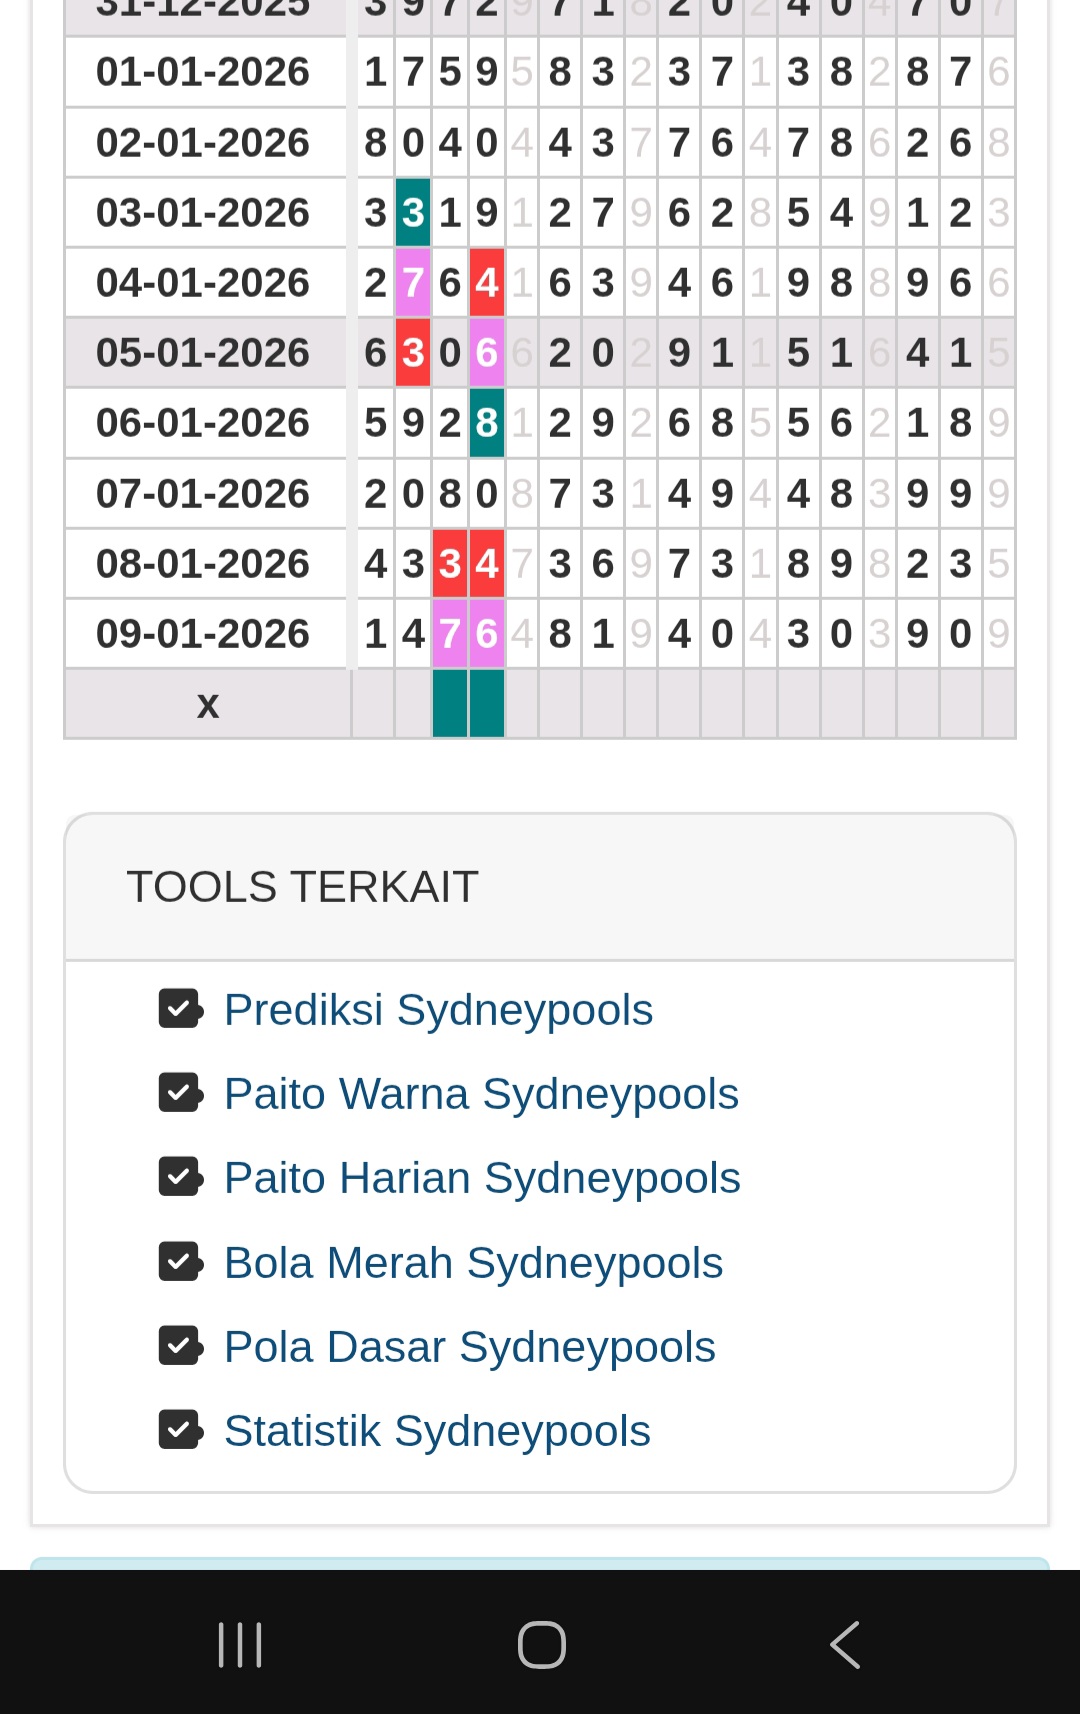Open the Prediksi Sydneypools link
The image size is (1080, 1714).
point(438,1010)
